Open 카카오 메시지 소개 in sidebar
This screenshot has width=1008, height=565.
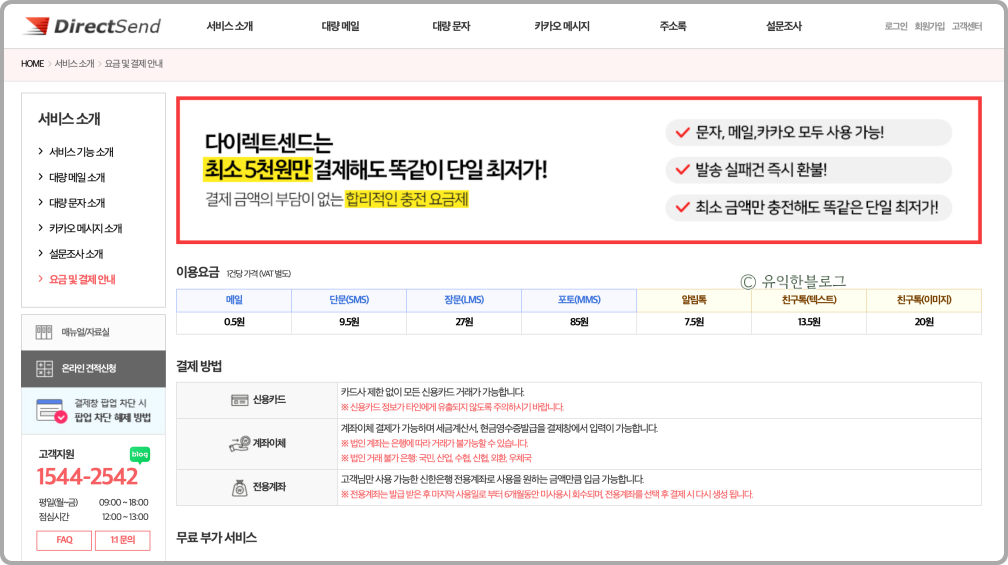click(86, 228)
